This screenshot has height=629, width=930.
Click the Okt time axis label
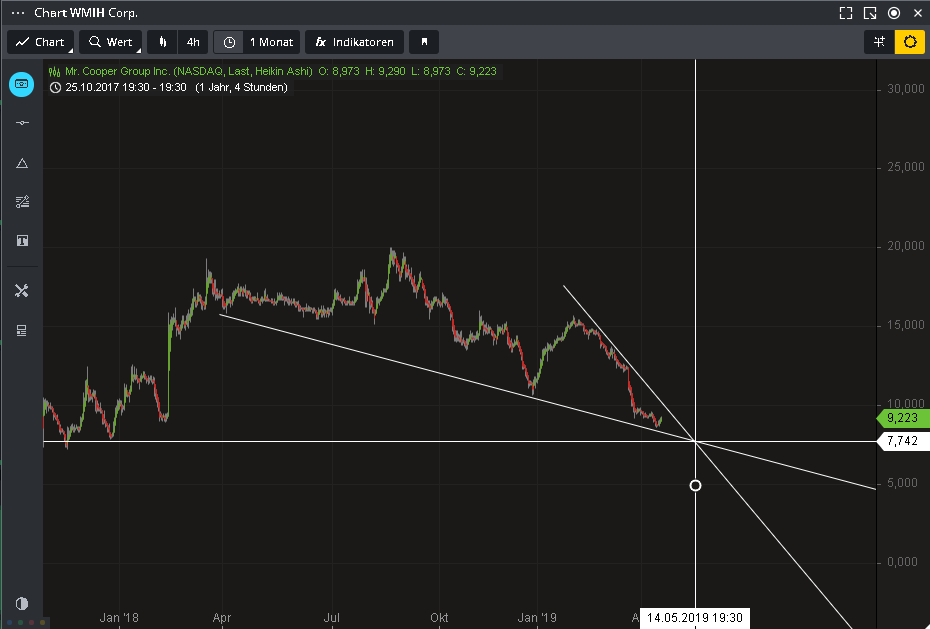(439, 618)
